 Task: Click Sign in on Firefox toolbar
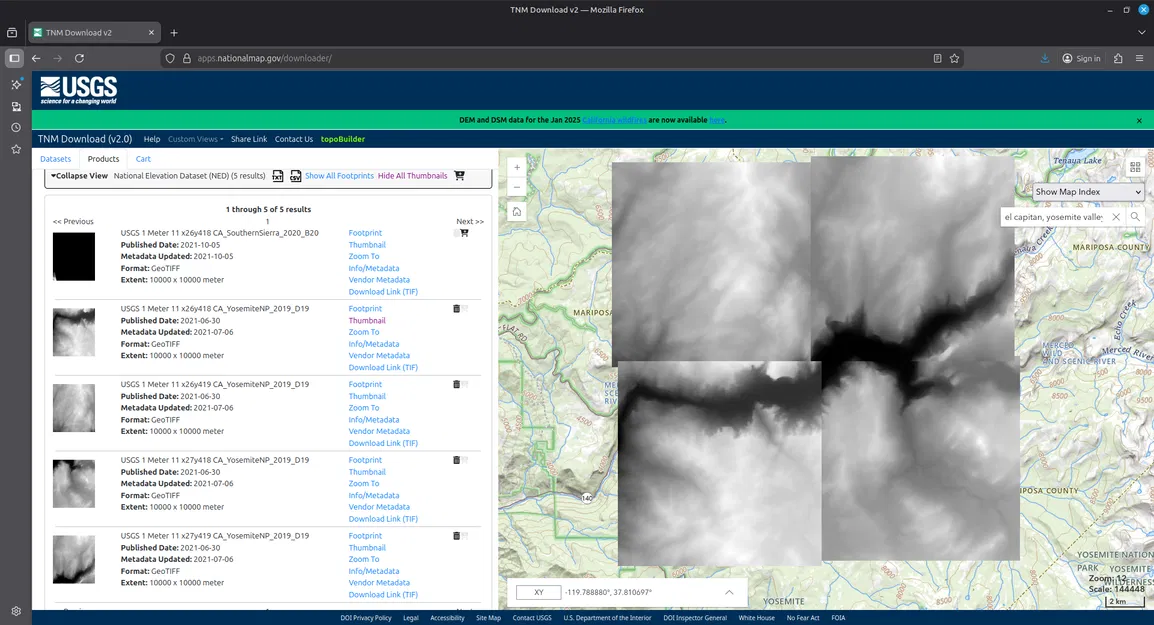tap(1081, 58)
